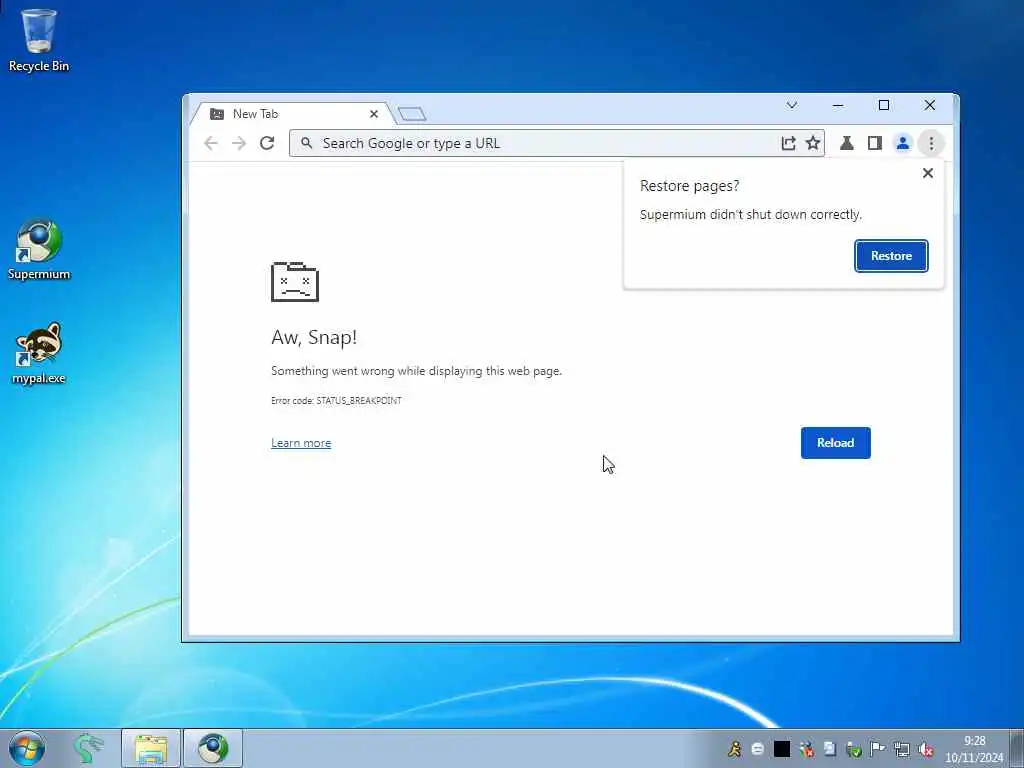Maximize the Supermium window
Viewport: 1024px width, 768px height.
pyautogui.click(x=884, y=105)
